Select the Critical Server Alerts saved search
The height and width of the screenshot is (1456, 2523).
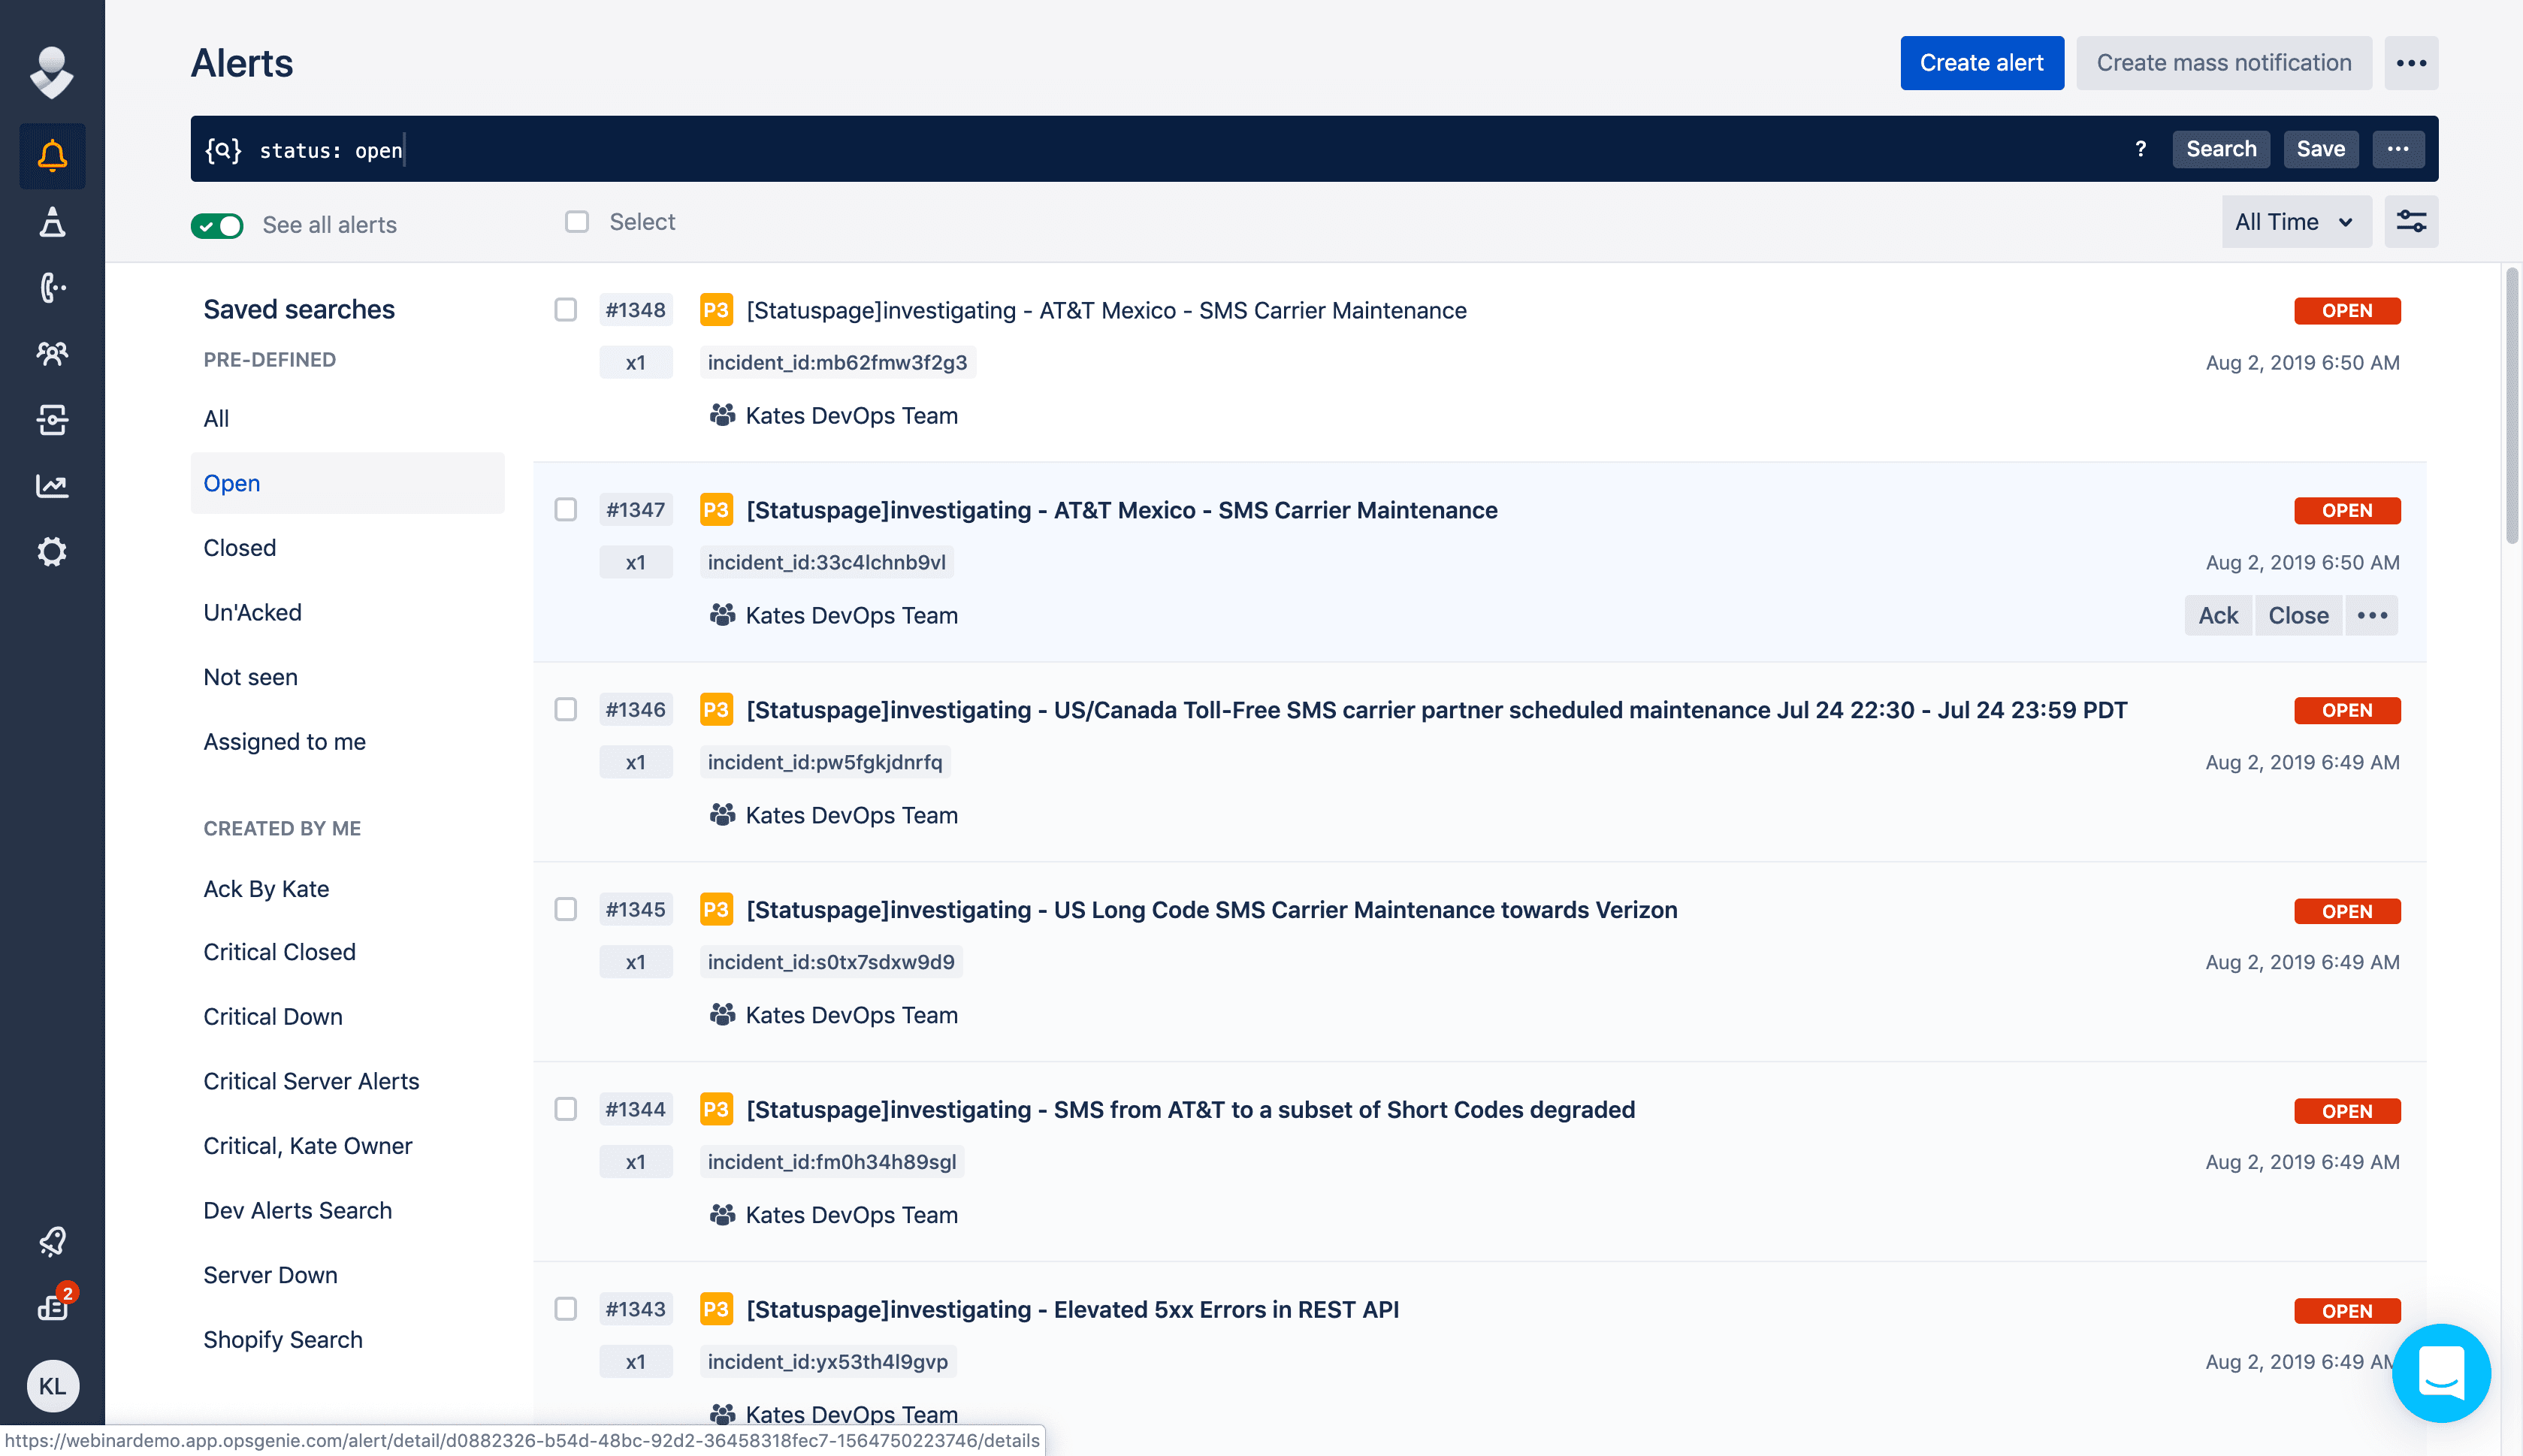coord(311,1081)
